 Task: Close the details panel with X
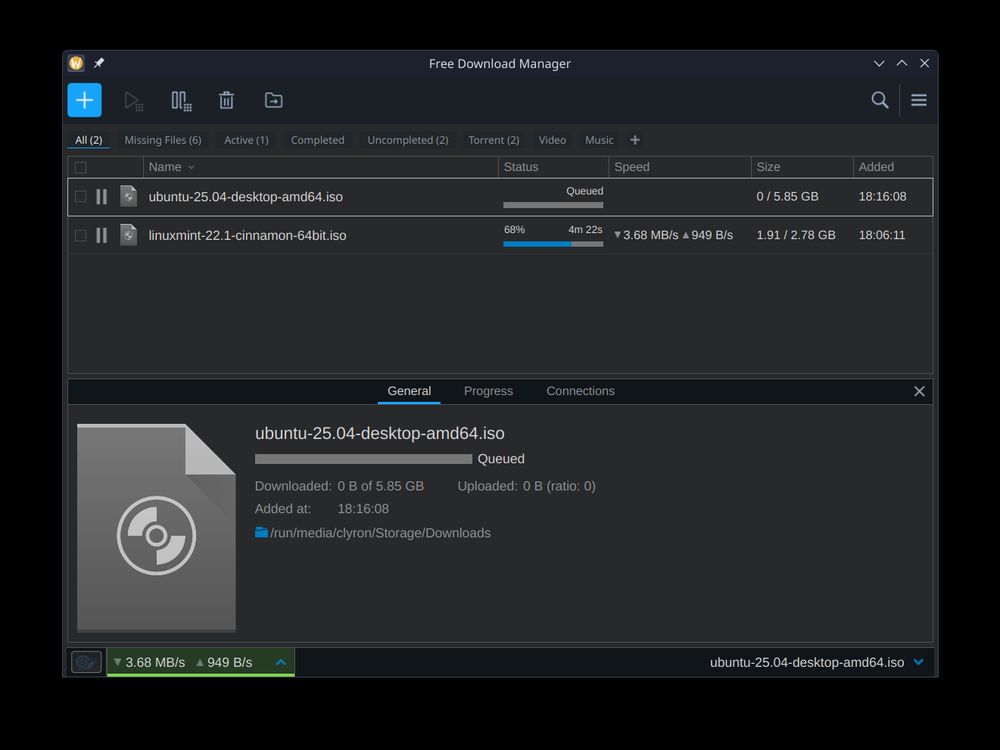point(919,391)
